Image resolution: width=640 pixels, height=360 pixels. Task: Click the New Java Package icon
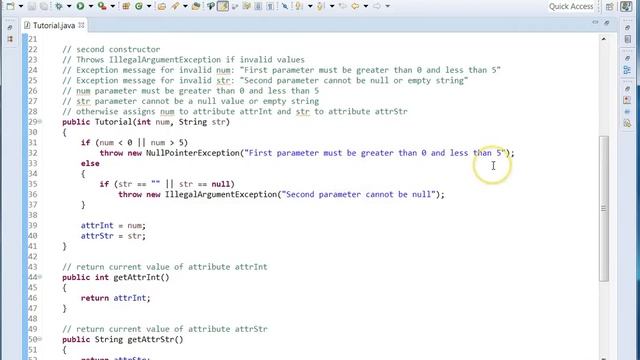(x=125, y=6)
